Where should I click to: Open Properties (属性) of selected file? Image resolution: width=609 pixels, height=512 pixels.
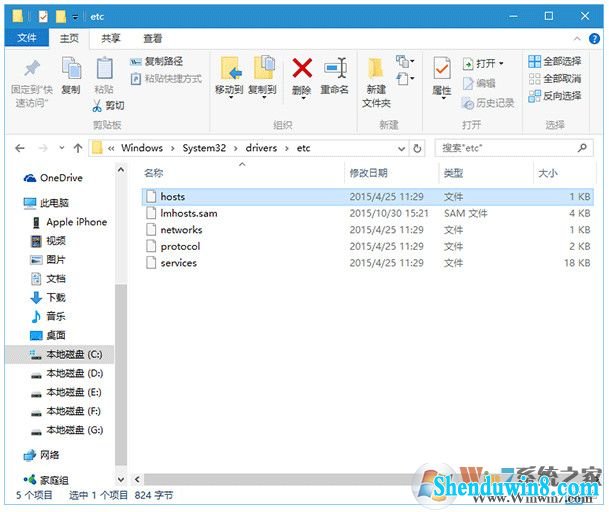pyautogui.click(x=442, y=77)
